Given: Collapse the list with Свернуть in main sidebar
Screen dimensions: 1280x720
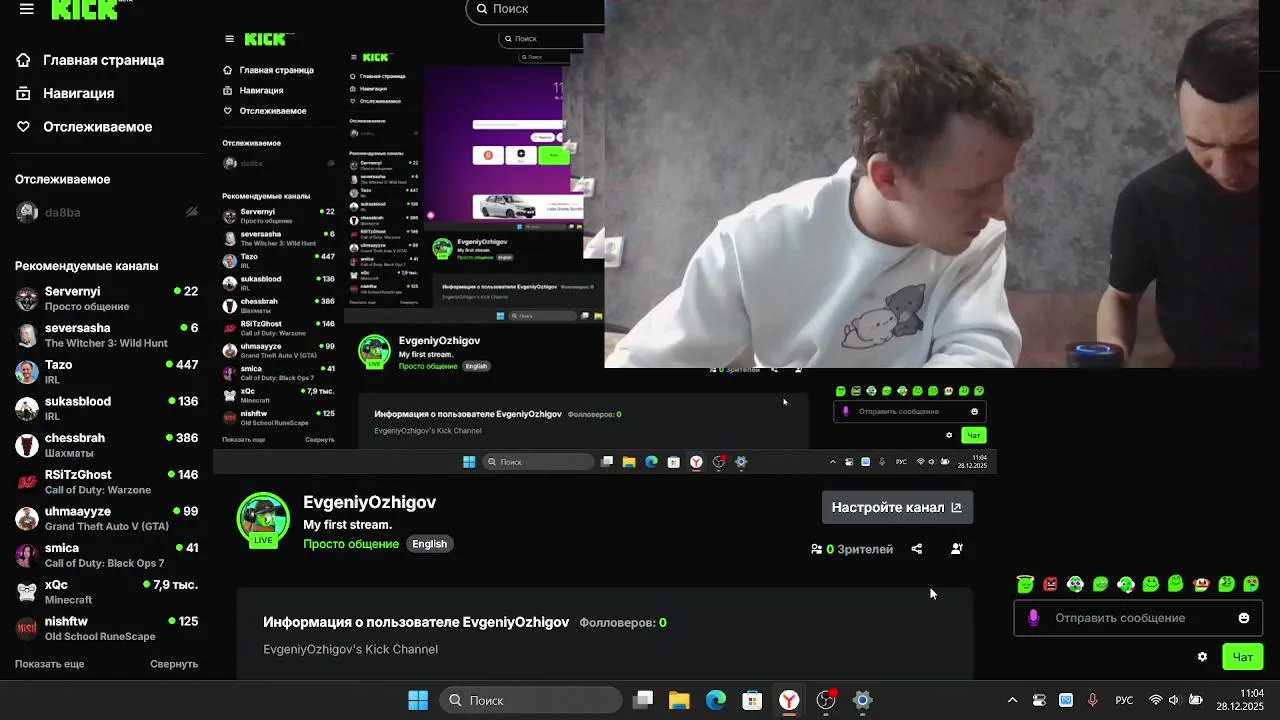Looking at the screenshot, I should pos(174,664).
